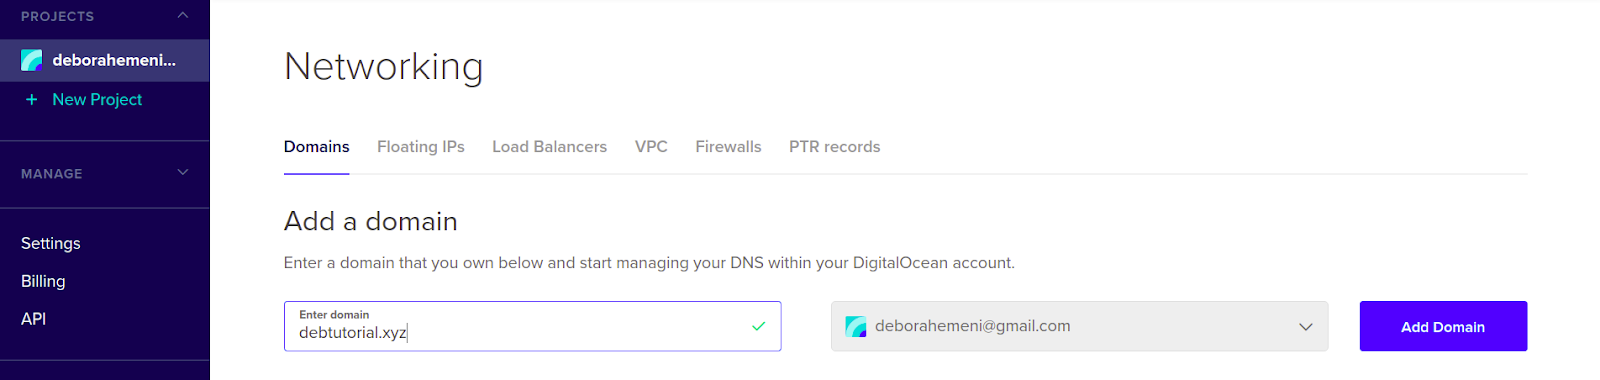
Task: Open the deborahemeni@gmail.com project dropdown
Action: 1080,326
